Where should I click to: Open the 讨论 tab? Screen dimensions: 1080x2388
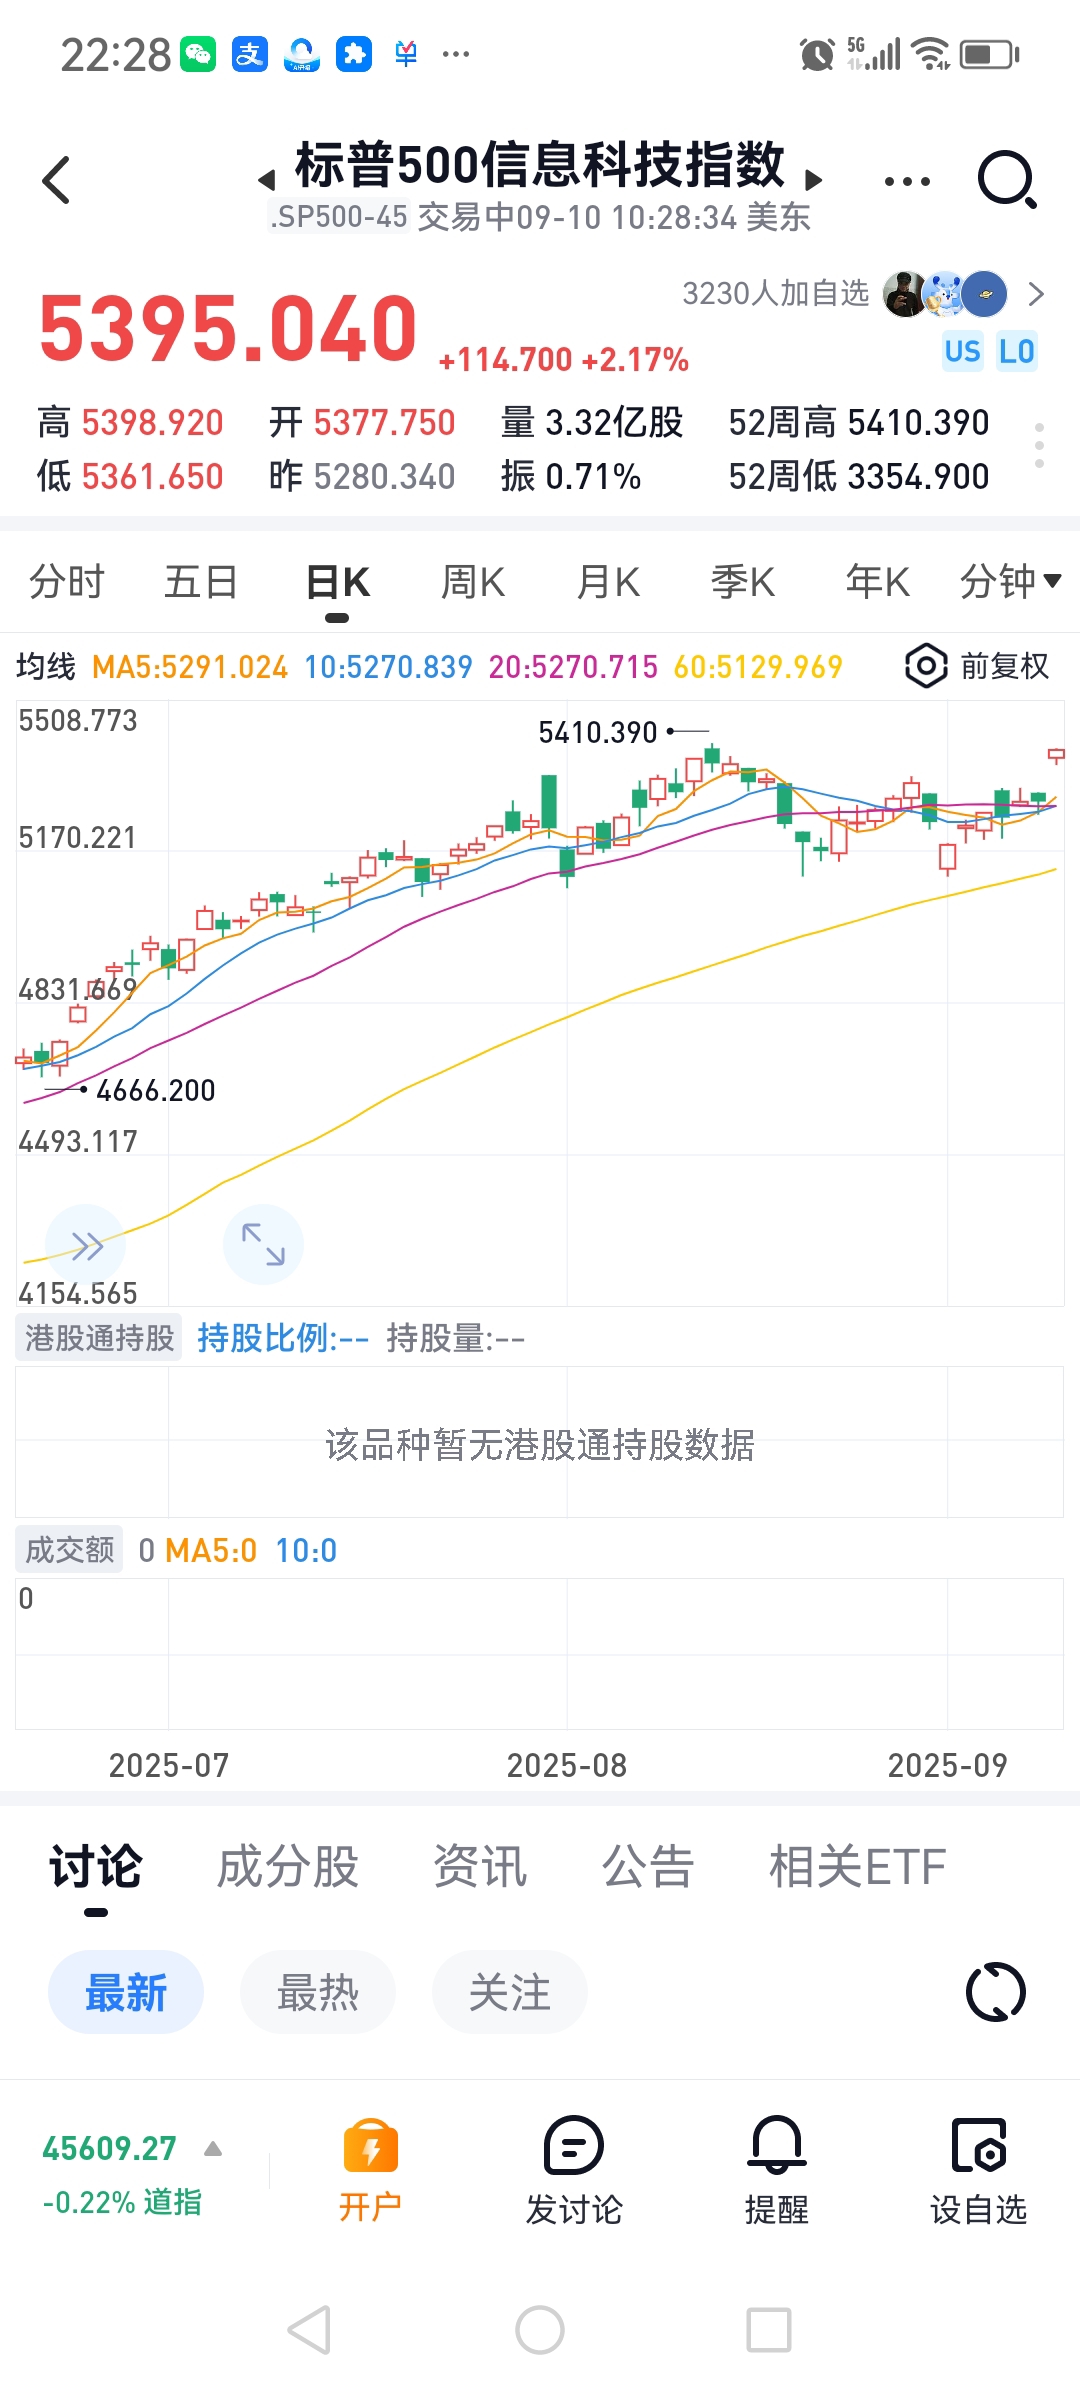[96, 1867]
